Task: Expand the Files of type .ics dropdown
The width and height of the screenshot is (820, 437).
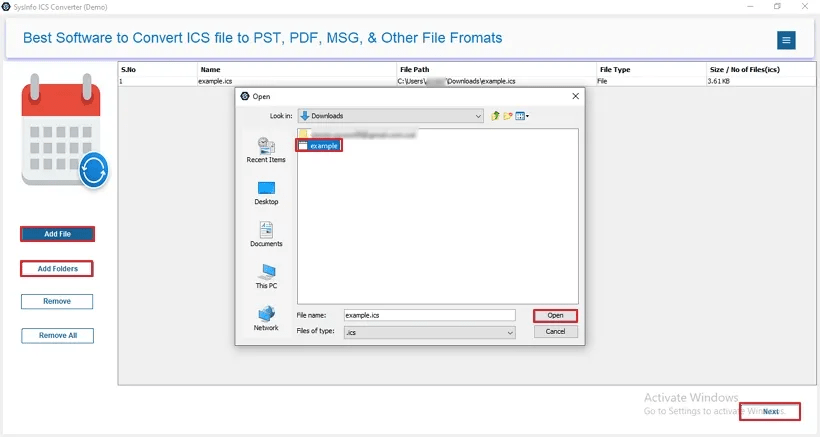Action: click(x=429, y=332)
